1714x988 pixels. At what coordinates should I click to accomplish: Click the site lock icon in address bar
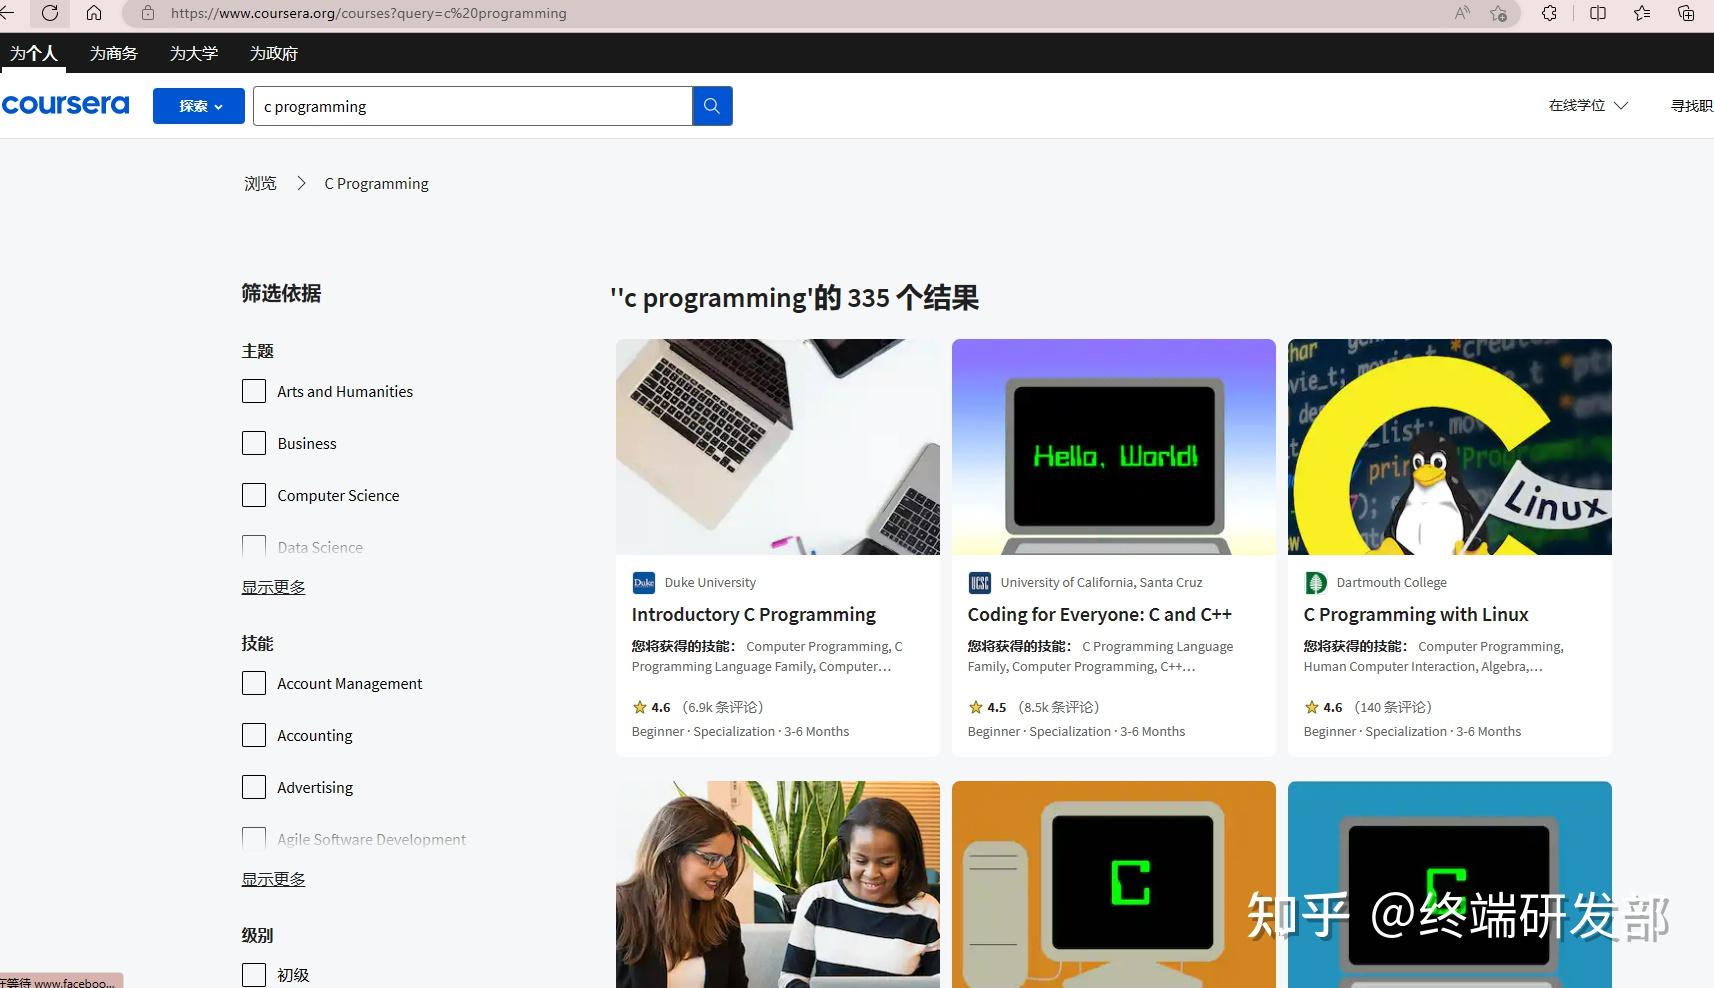coord(148,13)
